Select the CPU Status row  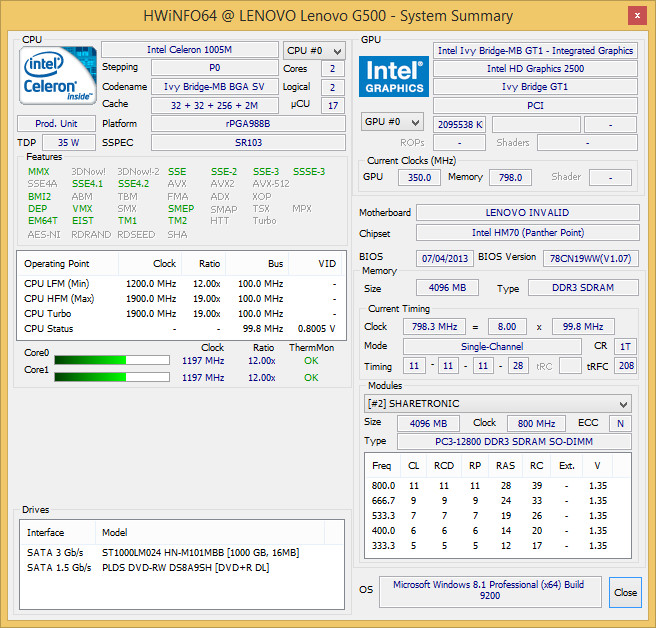(181, 329)
